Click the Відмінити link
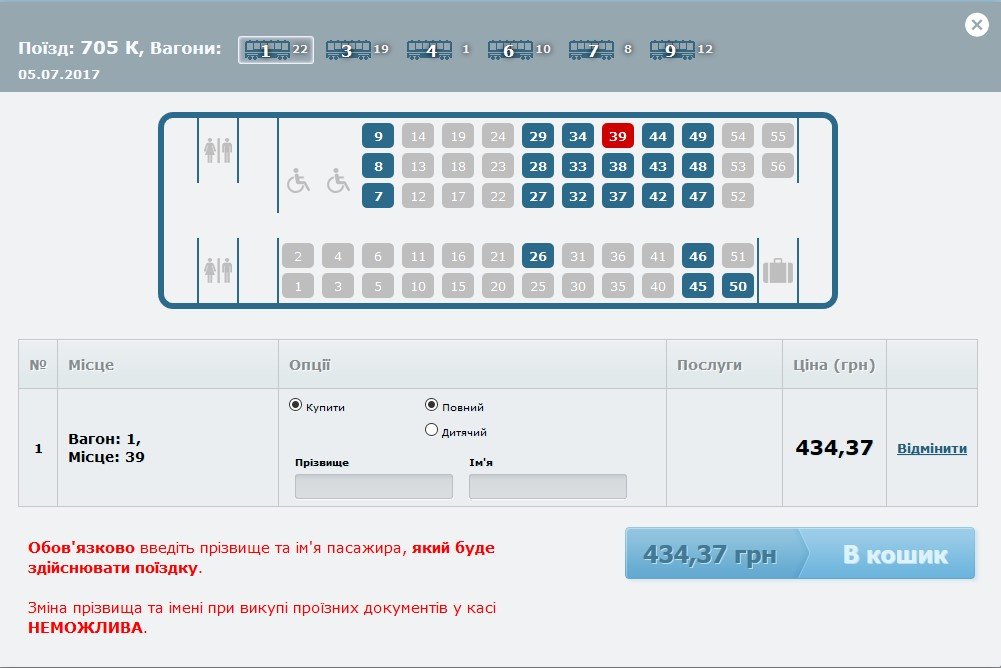This screenshot has width=1001, height=668. (931, 449)
